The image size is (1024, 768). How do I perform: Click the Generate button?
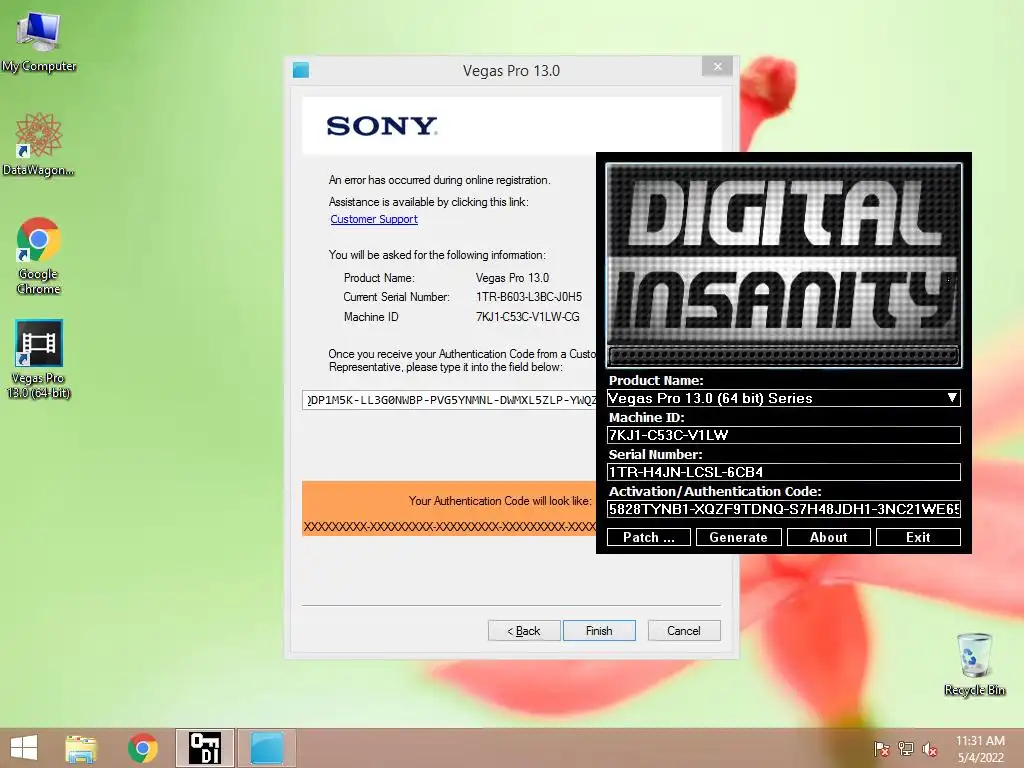click(739, 537)
